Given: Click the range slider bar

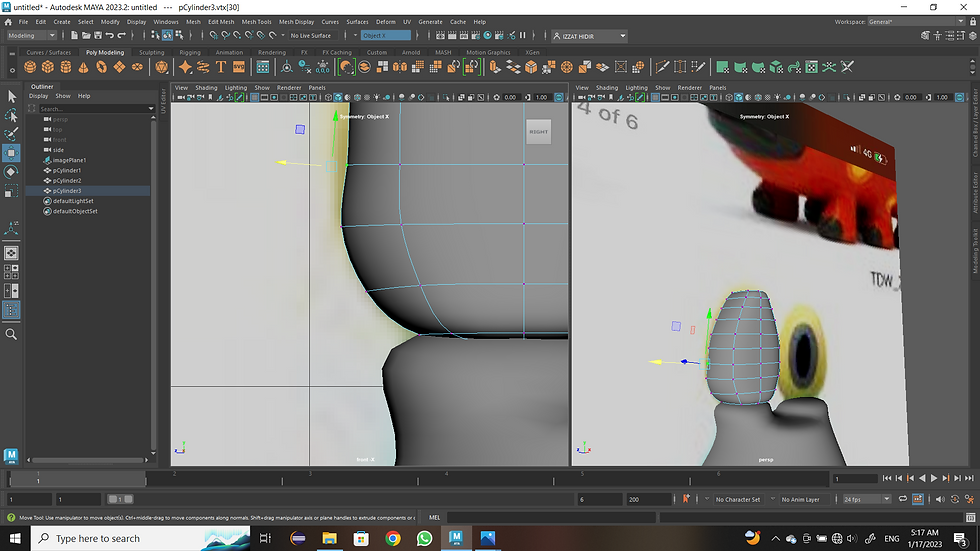Looking at the screenshot, I should click(x=120, y=499).
